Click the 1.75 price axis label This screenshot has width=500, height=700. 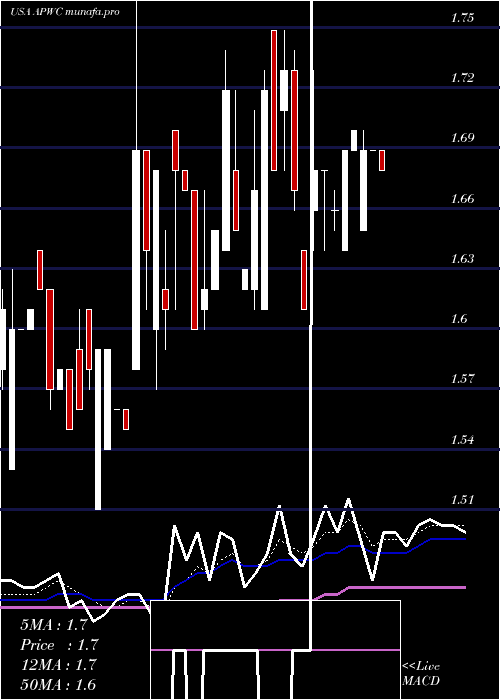tap(462, 18)
